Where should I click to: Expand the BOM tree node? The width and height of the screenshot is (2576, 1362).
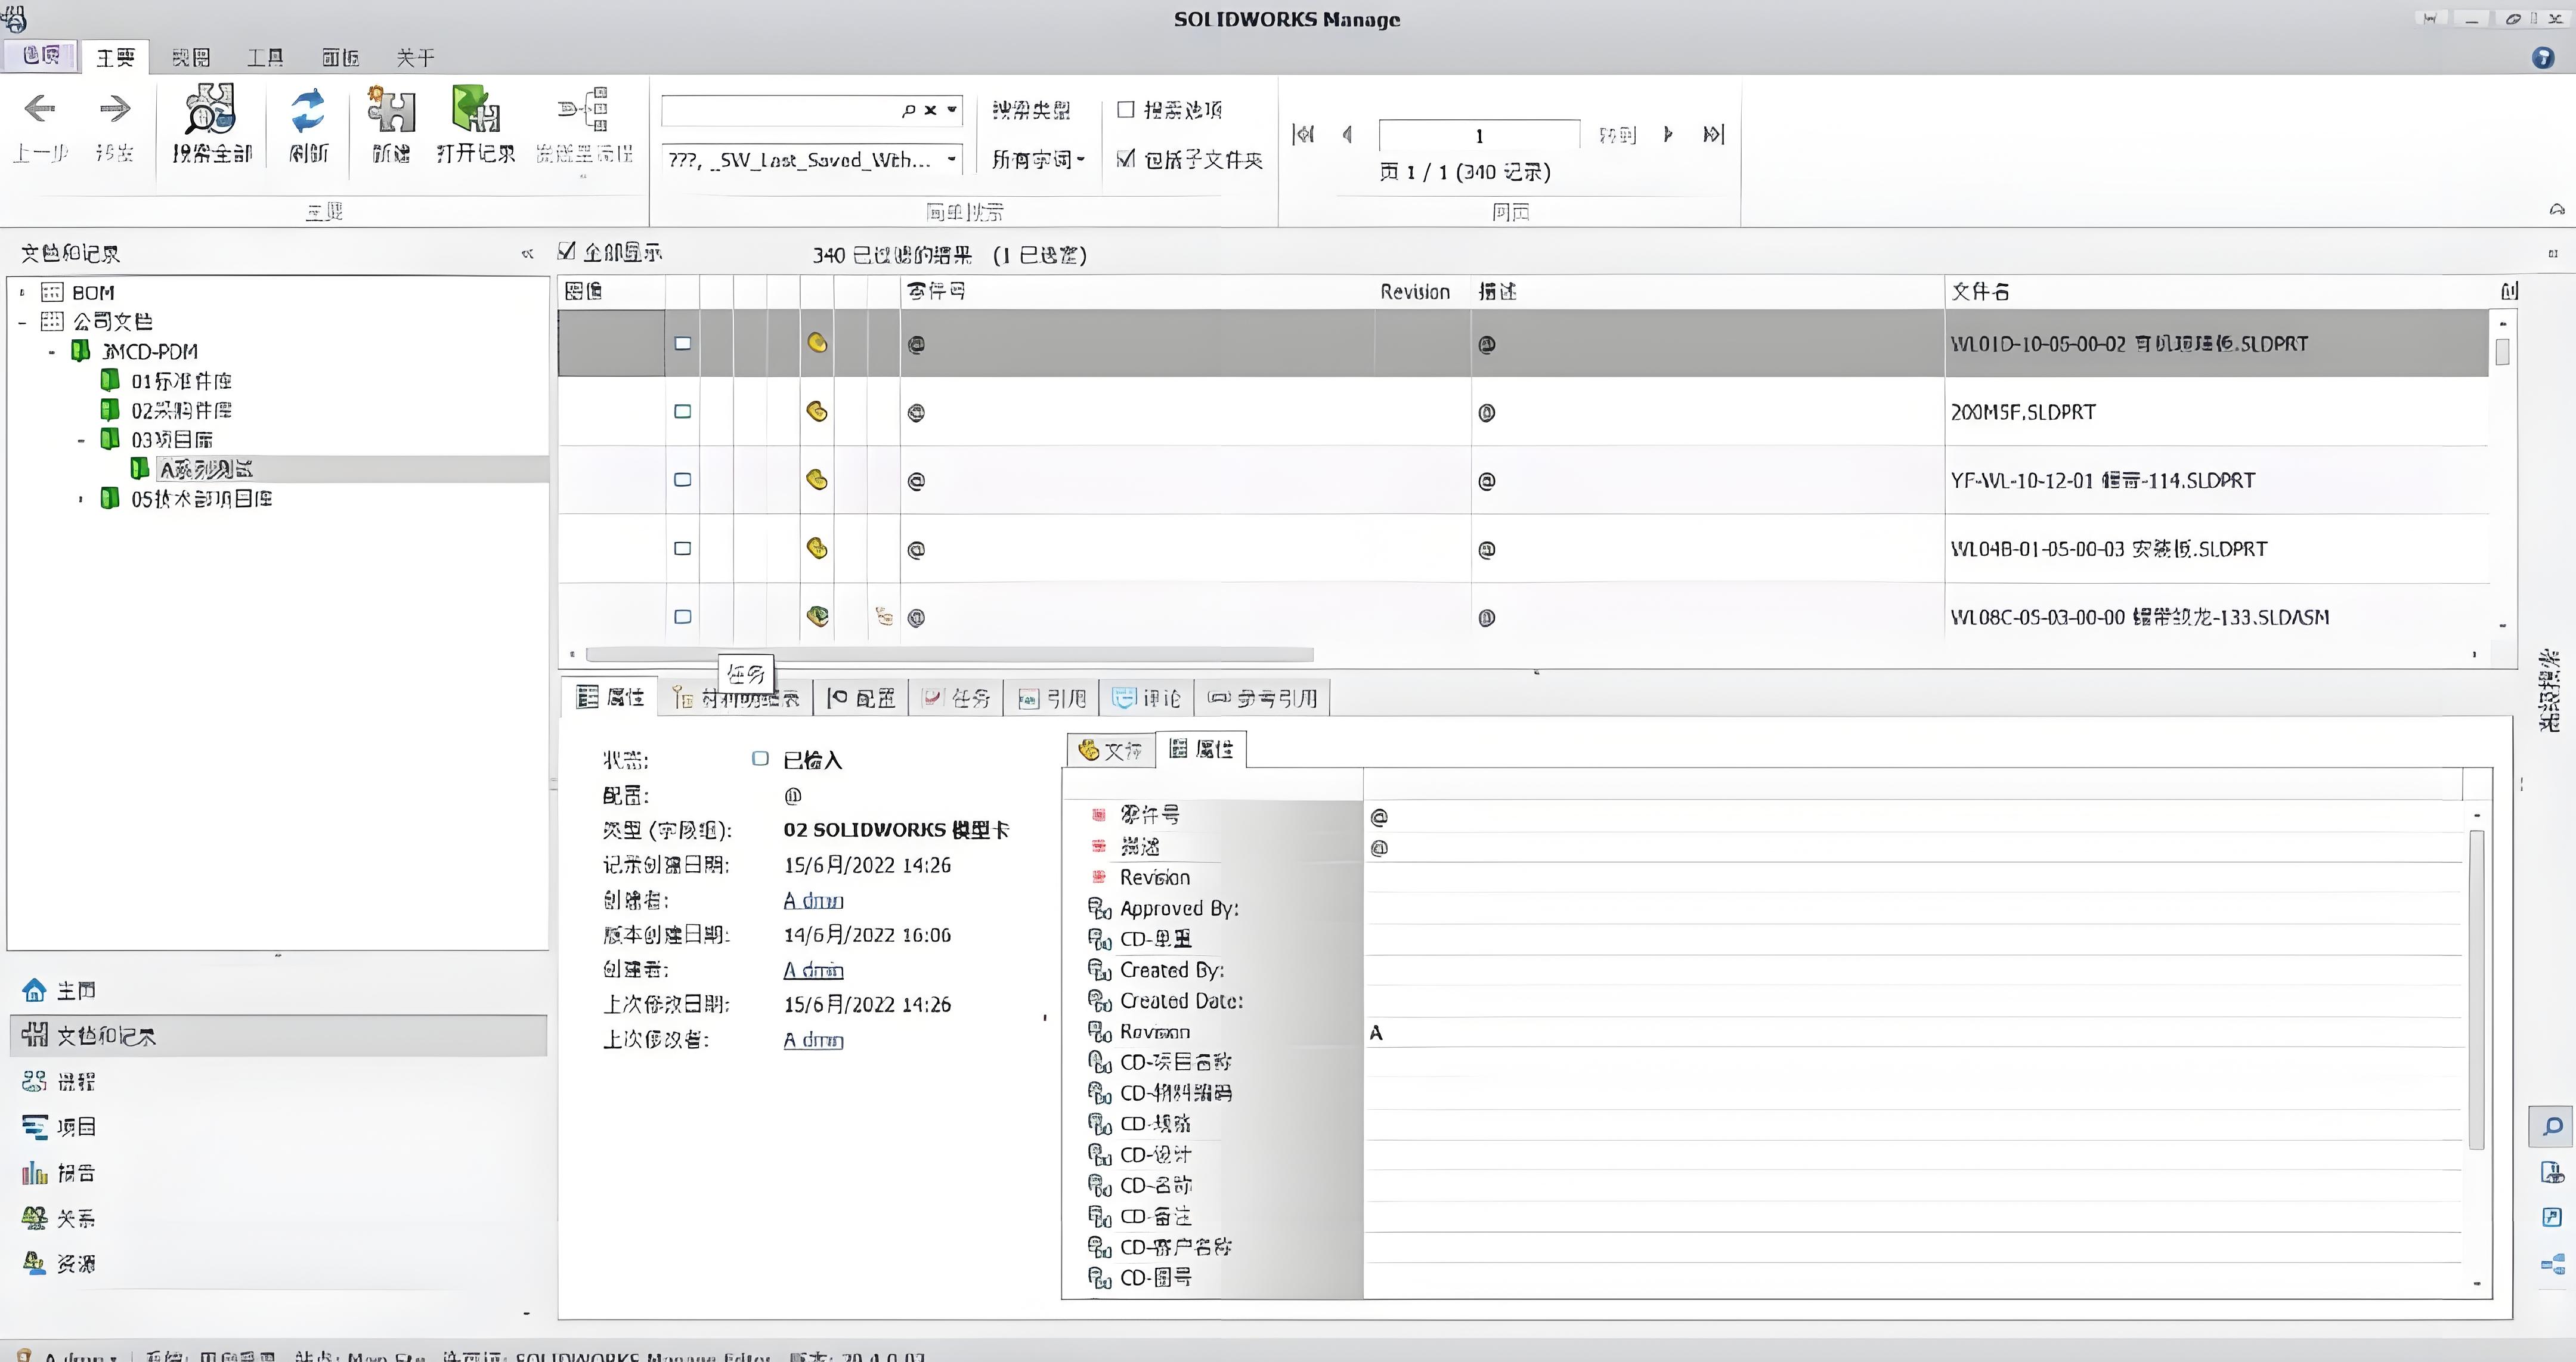[x=22, y=293]
